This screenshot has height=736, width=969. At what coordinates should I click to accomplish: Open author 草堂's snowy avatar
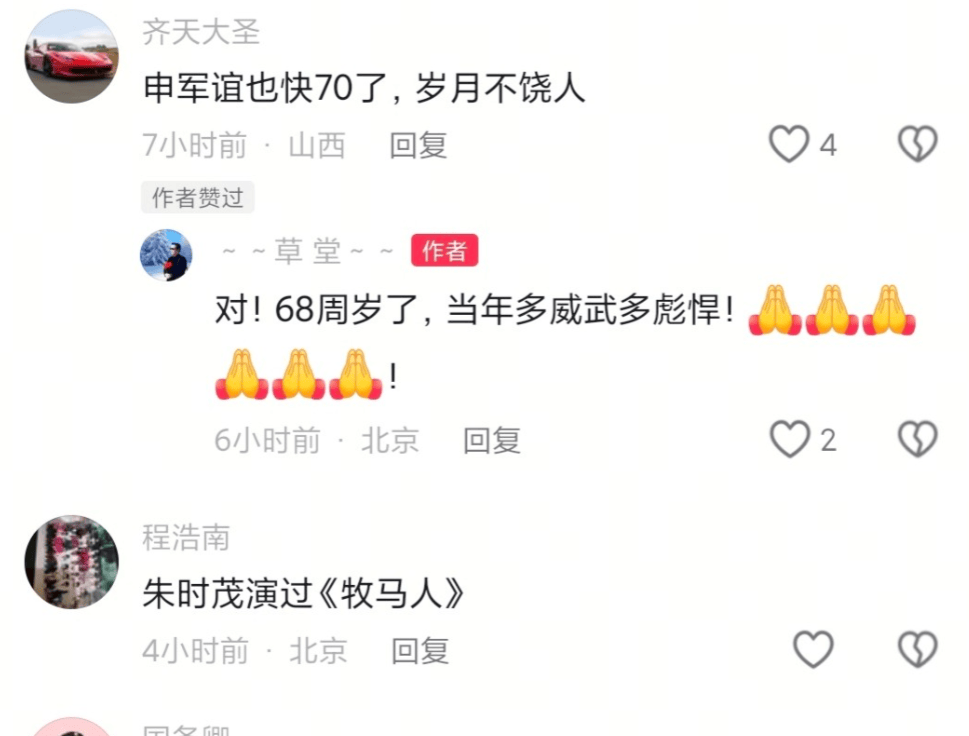pyautogui.click(x=166, y=255)
